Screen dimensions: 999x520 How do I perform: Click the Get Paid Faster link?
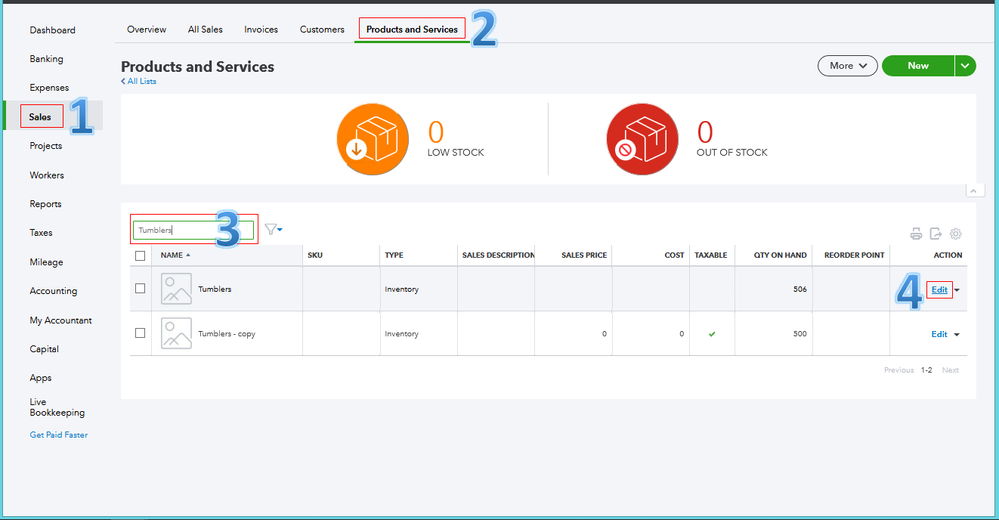pyautogui.click(x=59, y=435)
